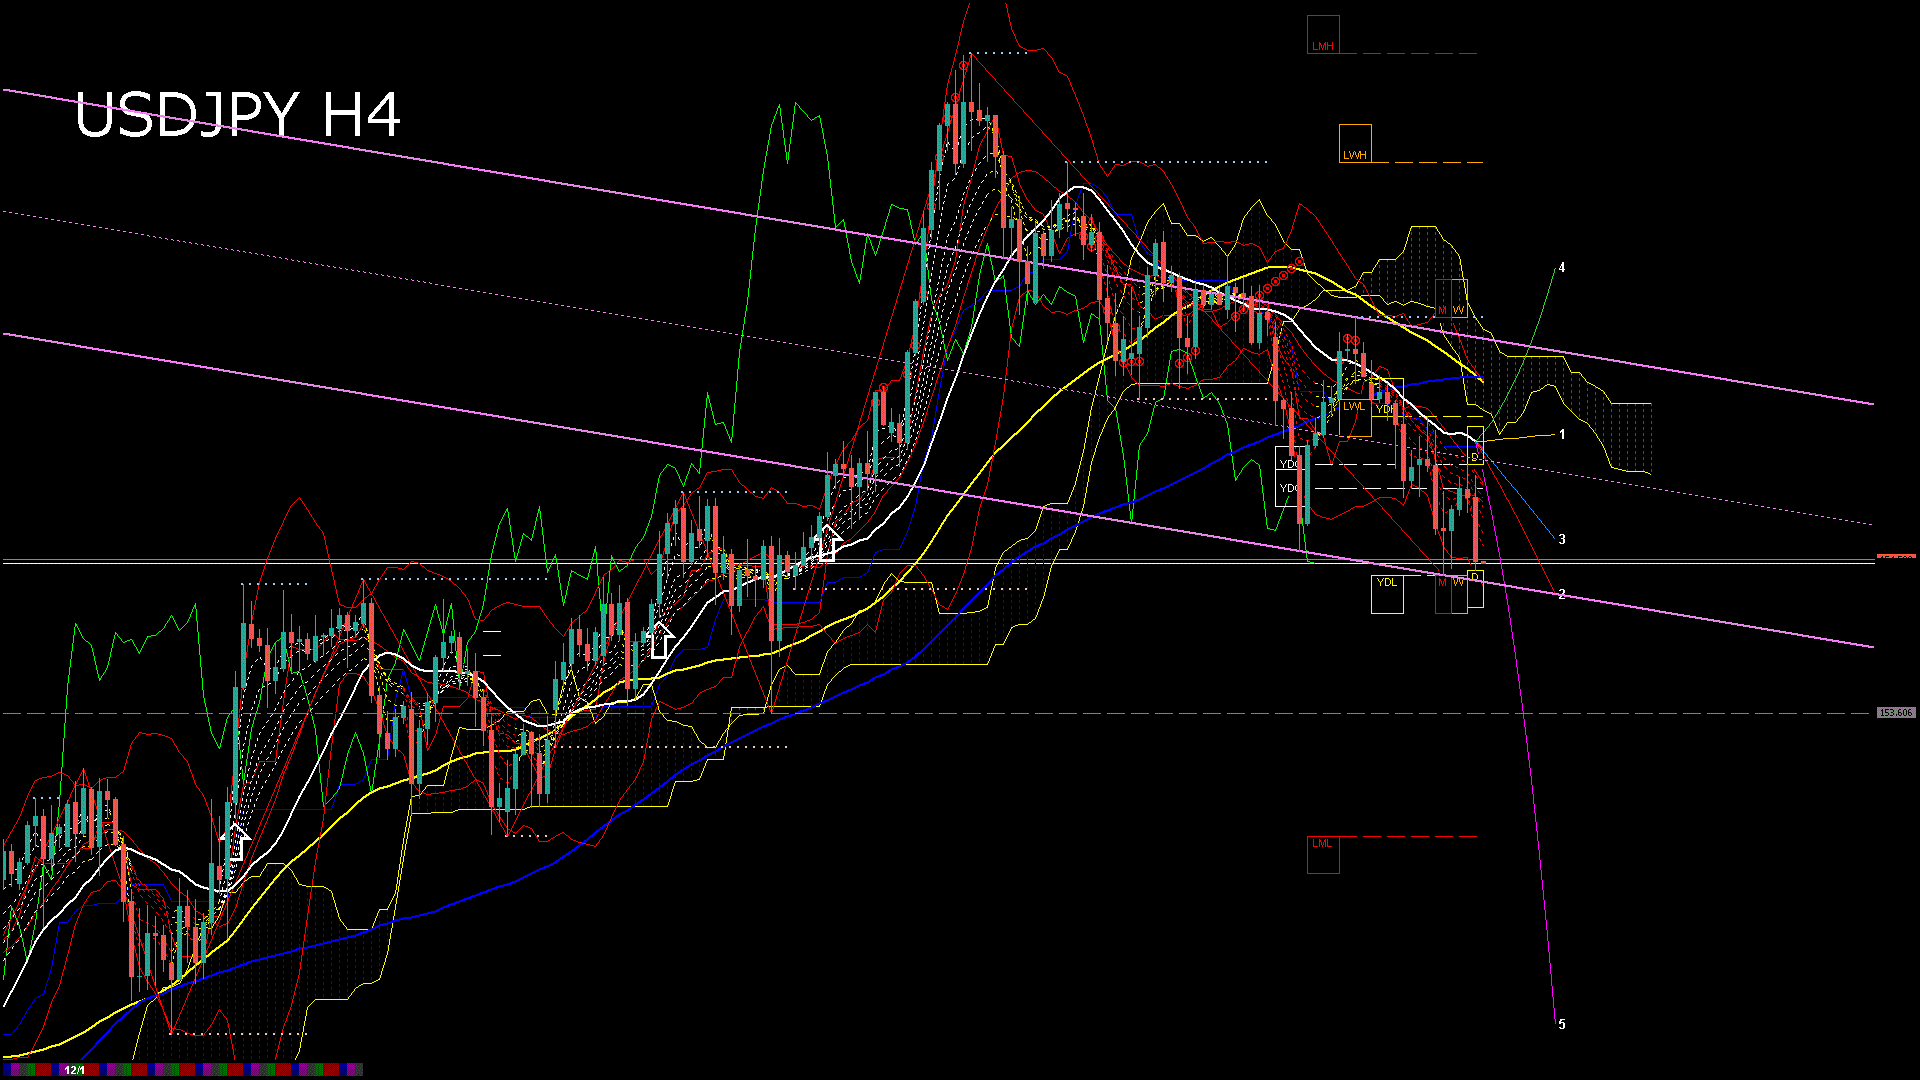Viewport: 1920px width, 1080px height.
Task: Click projection label number 3
Action: click(x=1562, y=539)
